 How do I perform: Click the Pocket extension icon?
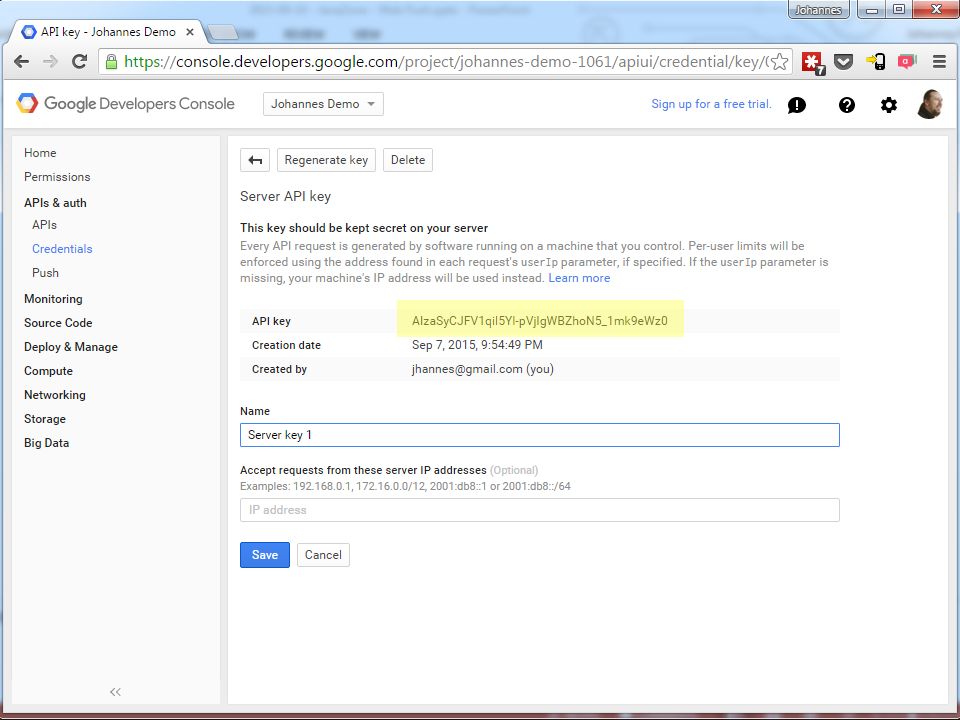[844, 62]
